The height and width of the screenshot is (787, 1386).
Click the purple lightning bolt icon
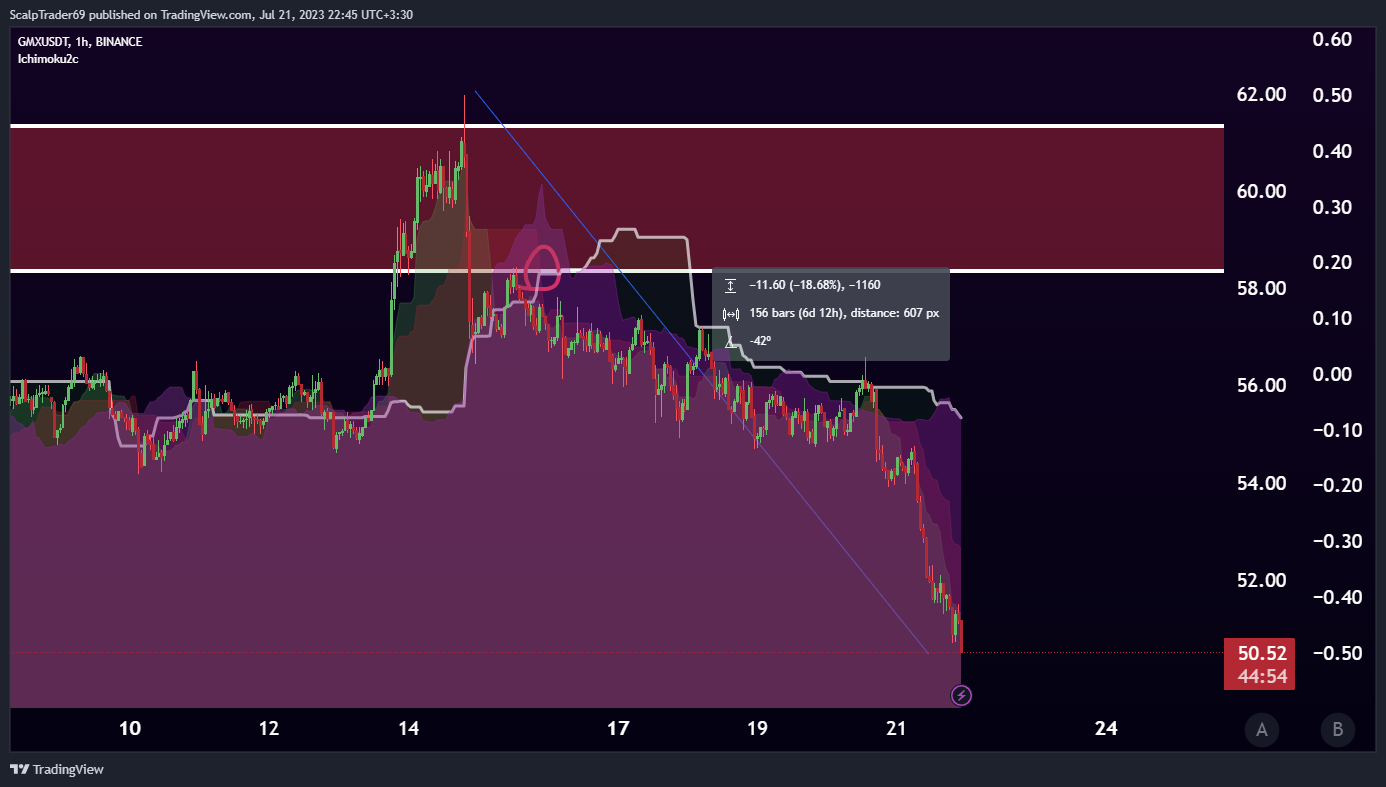click(961, 694)
